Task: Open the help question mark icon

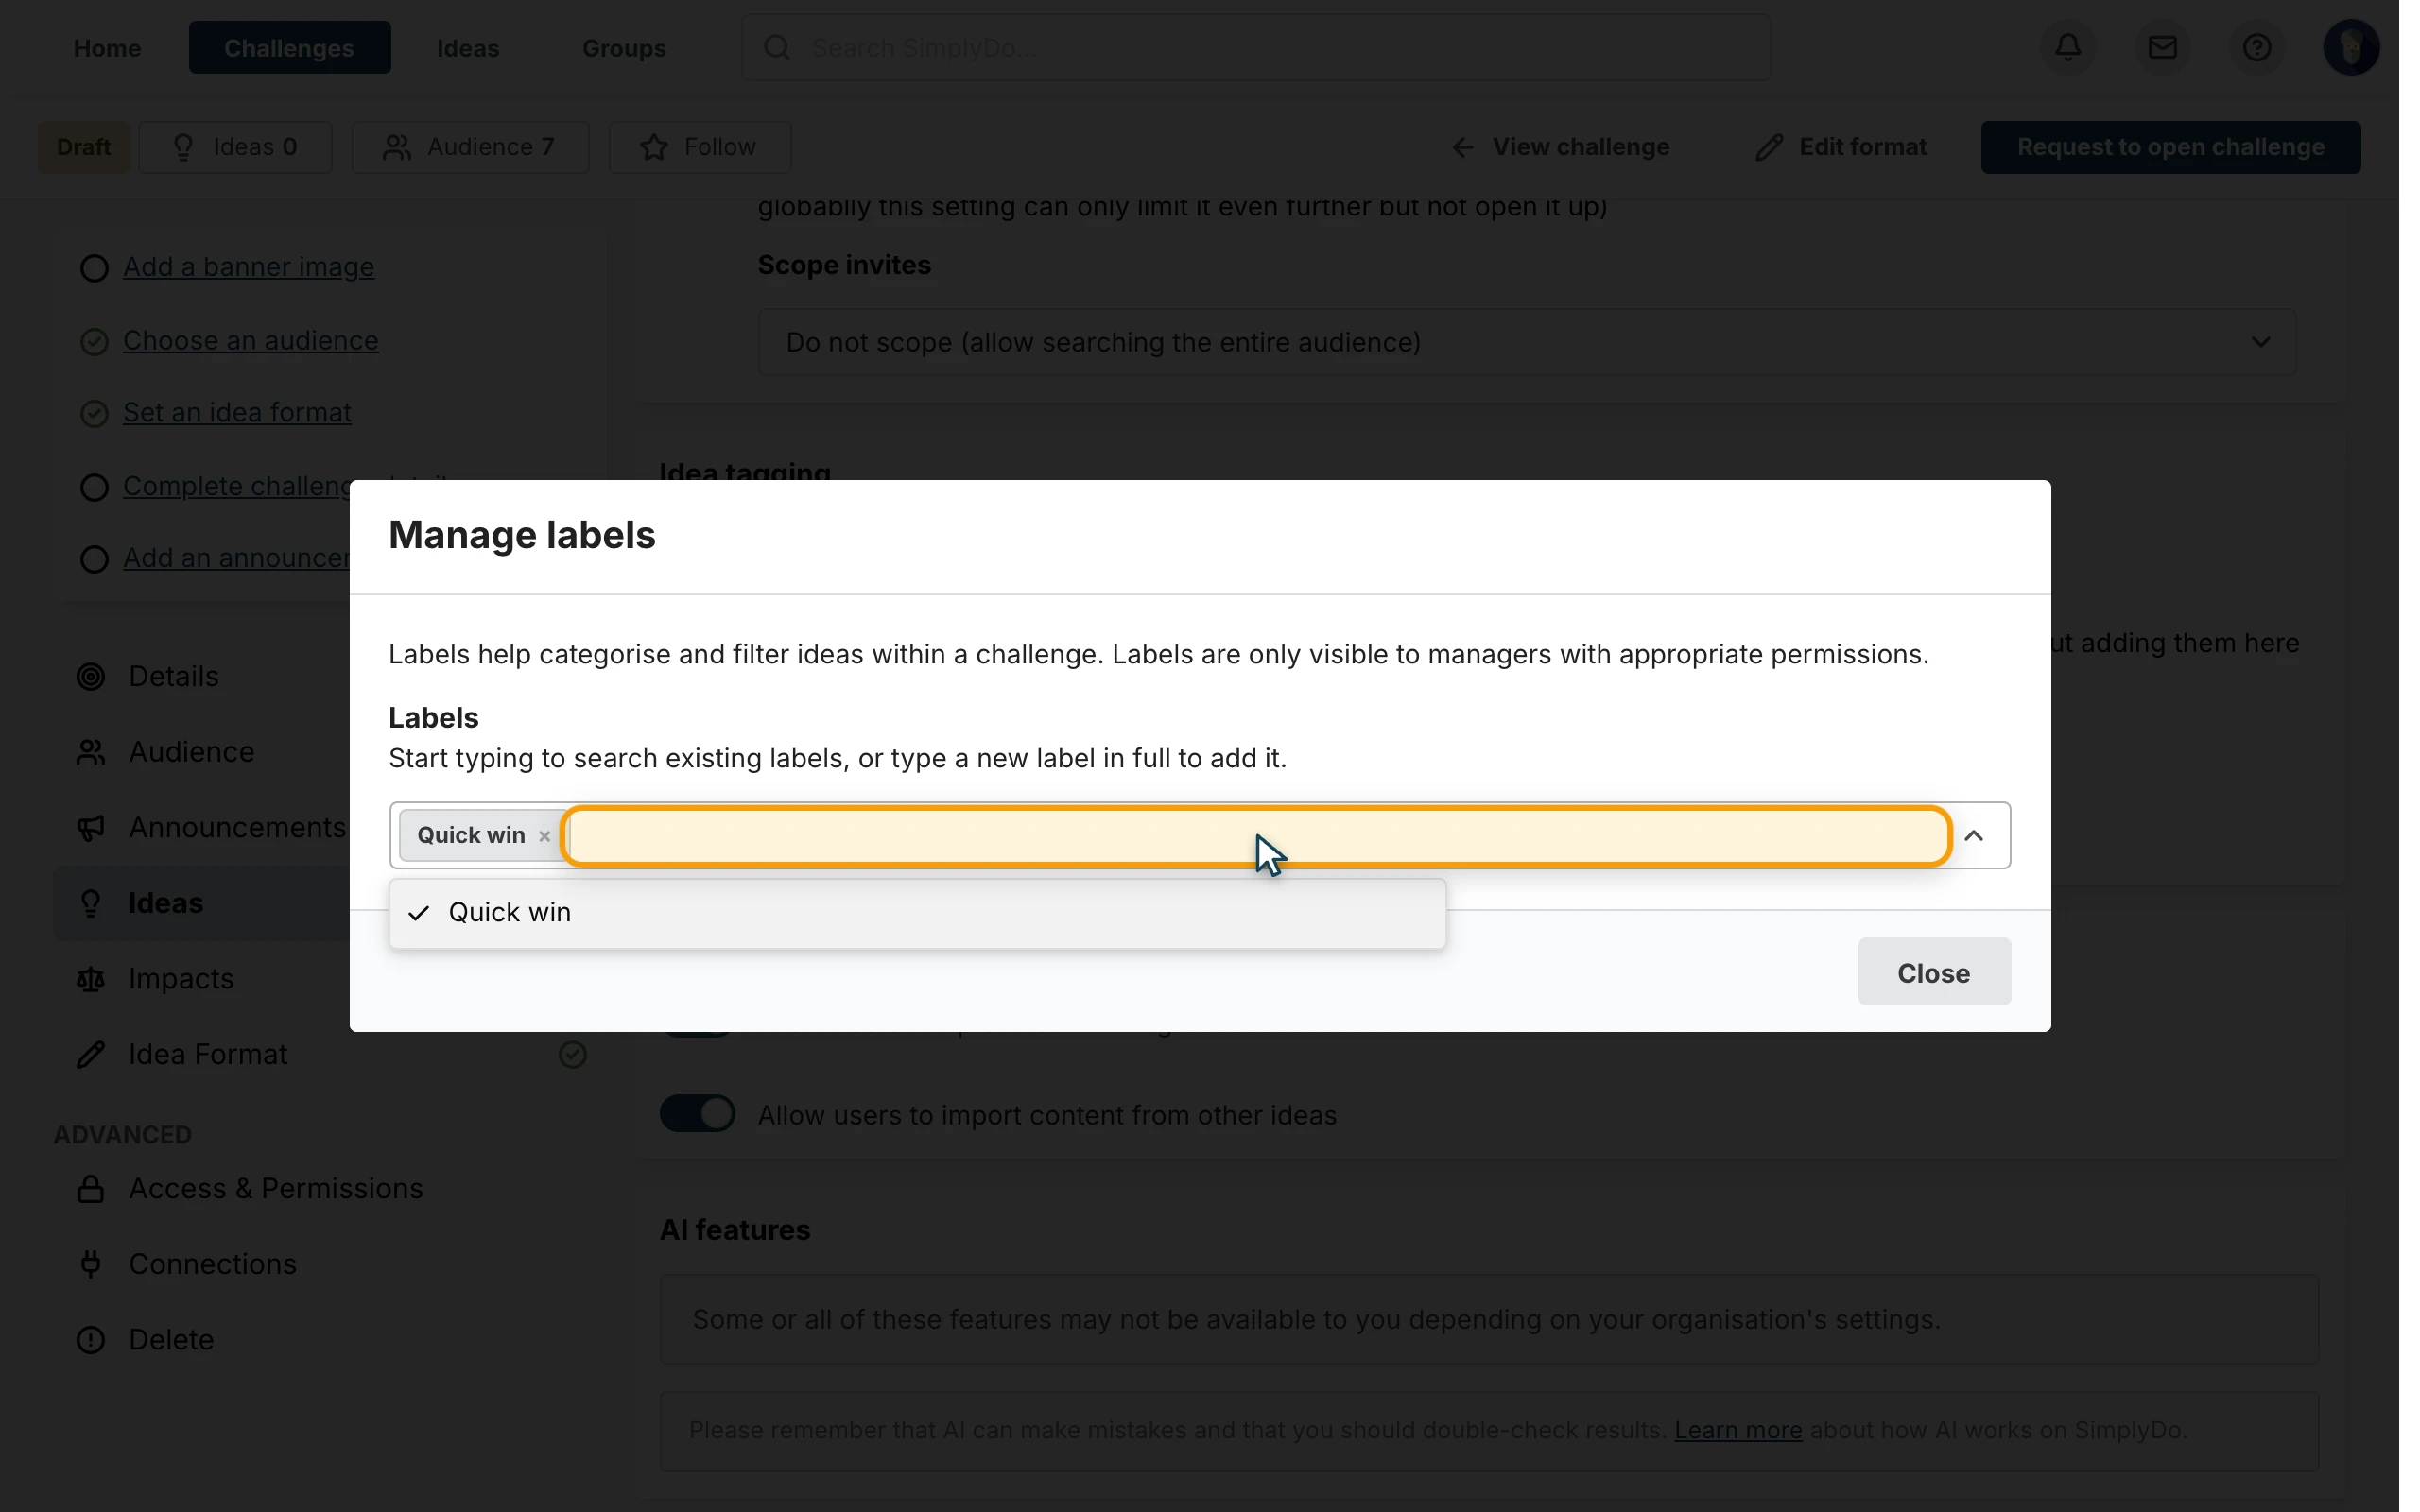Action: pos(2256,47)
